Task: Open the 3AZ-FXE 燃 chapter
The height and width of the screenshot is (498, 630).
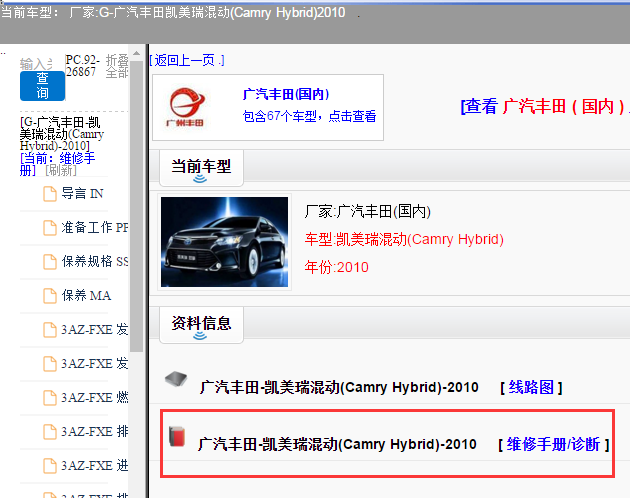Action: [95, 398]
